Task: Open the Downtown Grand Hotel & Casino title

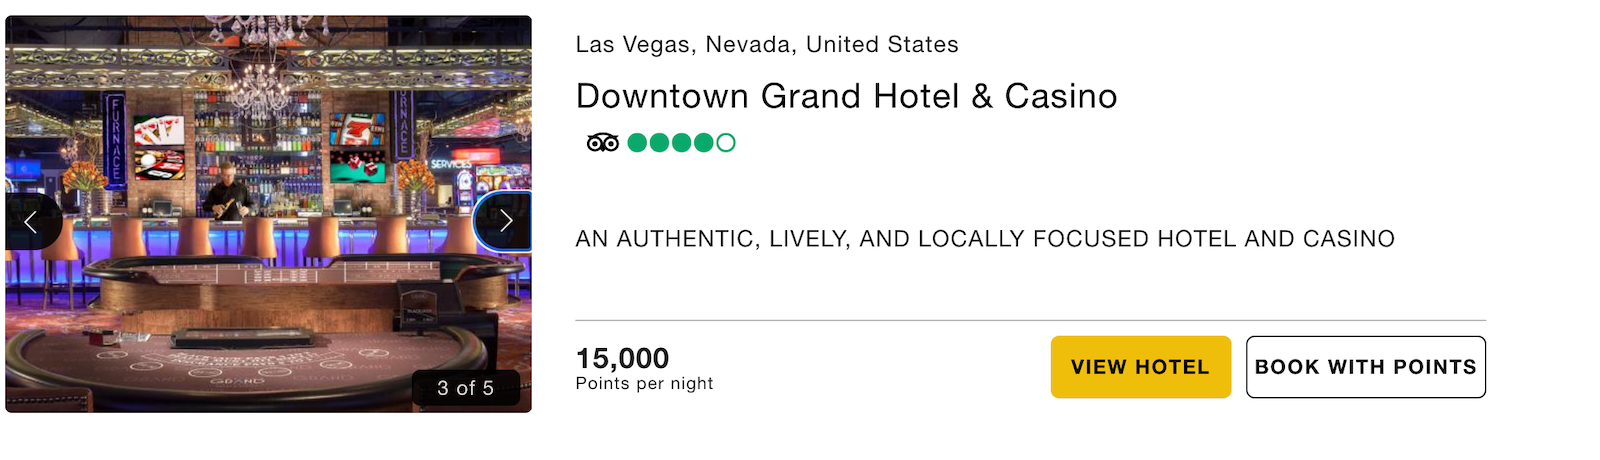Action: click(846, 96)
